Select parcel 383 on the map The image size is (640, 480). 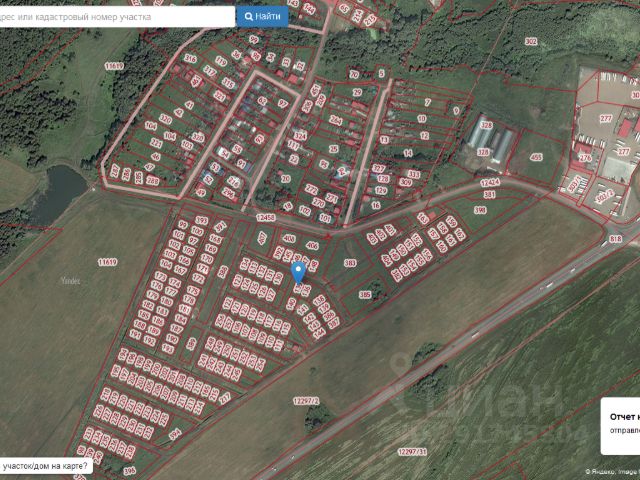click(x=350, y=263)
